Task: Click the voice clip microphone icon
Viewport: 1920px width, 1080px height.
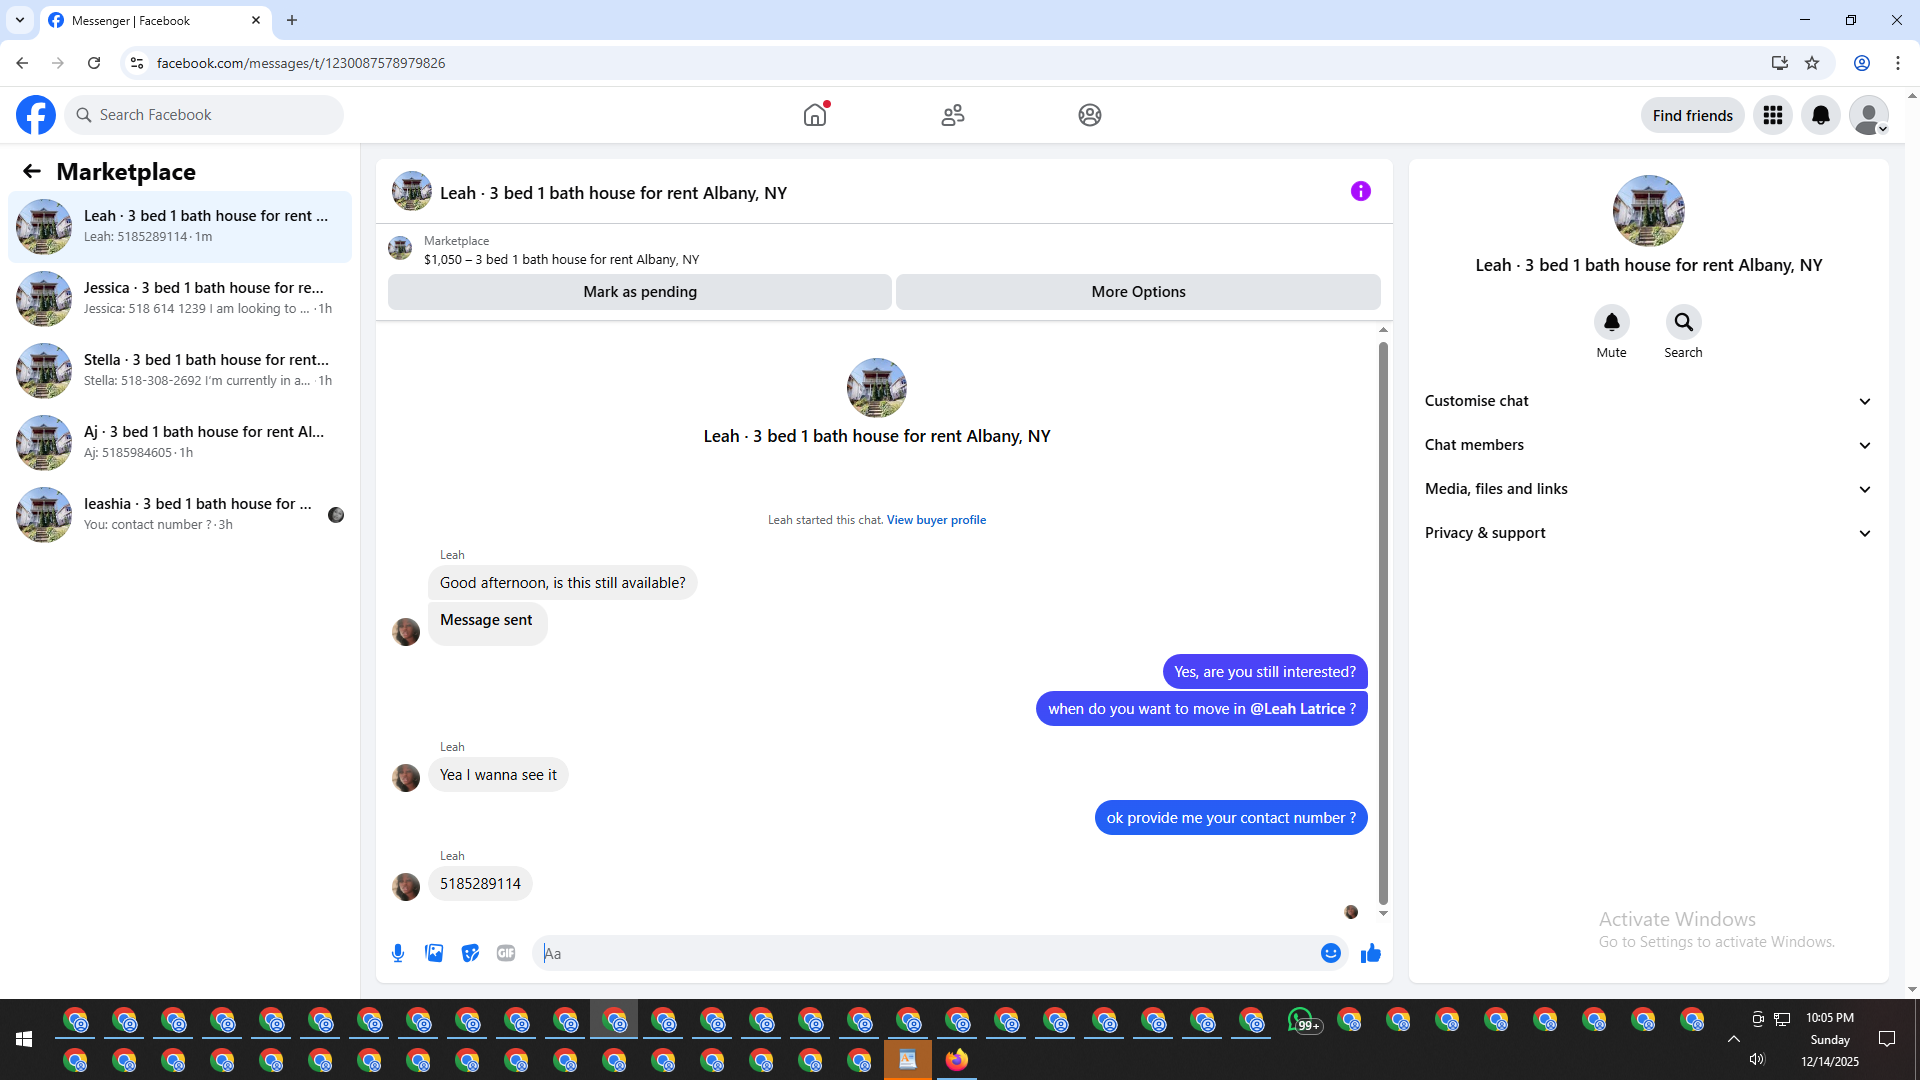Action: pyautogui.click(x=398, y=953)
